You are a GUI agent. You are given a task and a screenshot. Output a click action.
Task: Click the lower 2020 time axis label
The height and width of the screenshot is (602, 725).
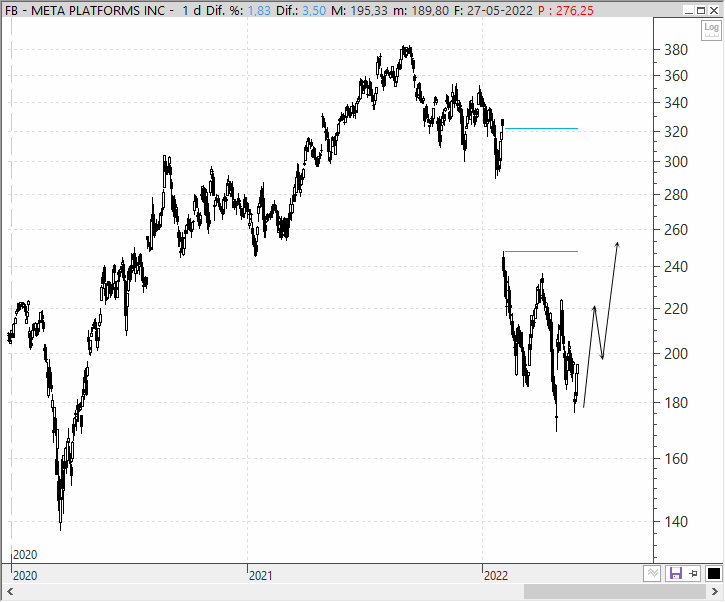(x=25, y=576)
